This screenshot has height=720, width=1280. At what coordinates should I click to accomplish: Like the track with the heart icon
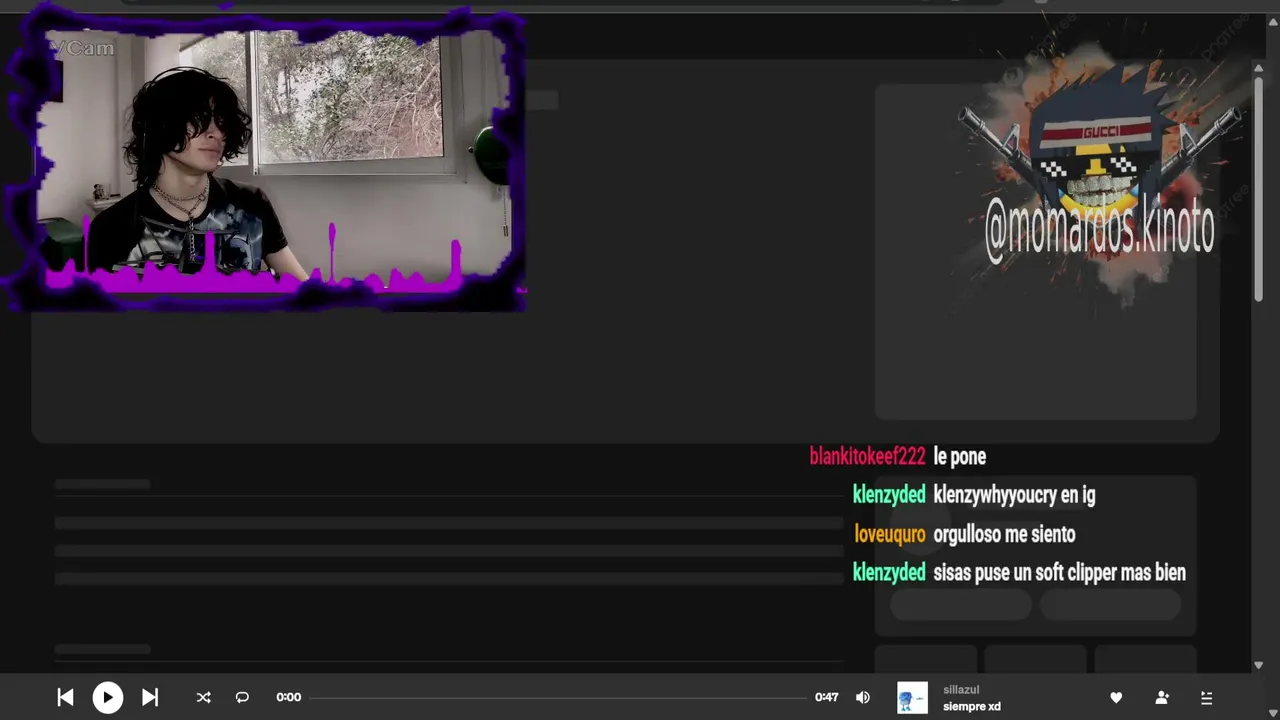(1116, 697)
